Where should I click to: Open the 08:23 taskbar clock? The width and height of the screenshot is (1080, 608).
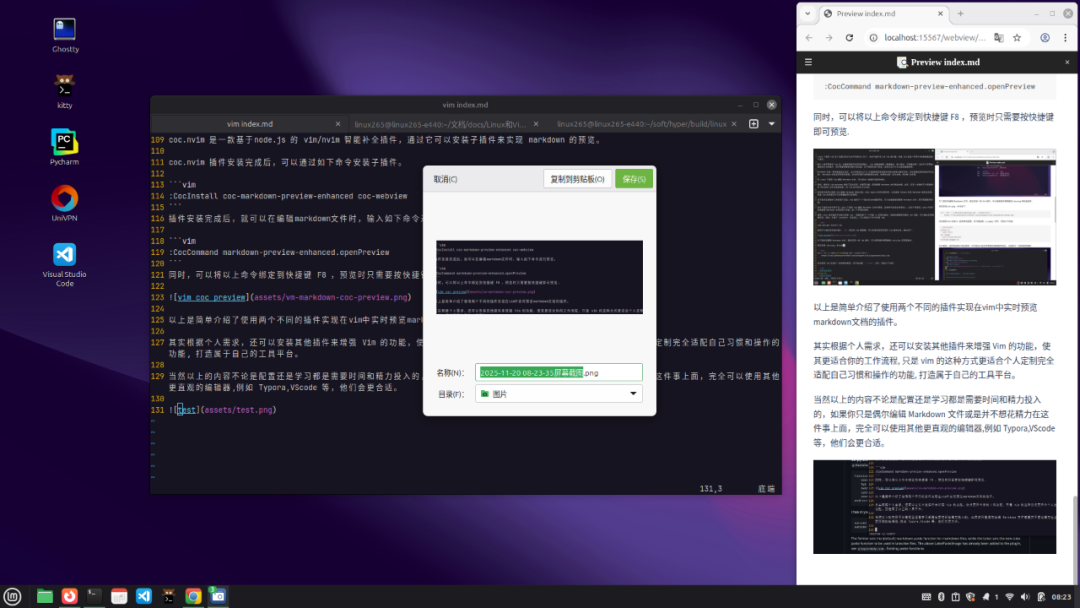(x=1061, y=597)
